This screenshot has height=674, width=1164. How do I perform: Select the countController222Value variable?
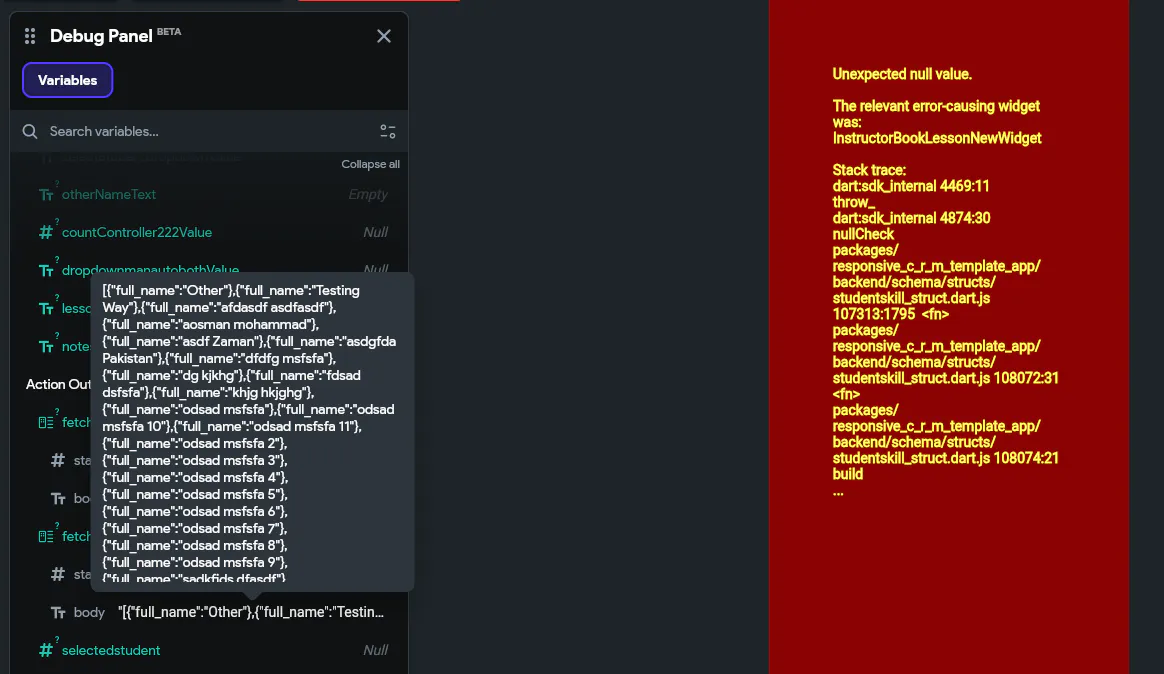click(137, 232)
